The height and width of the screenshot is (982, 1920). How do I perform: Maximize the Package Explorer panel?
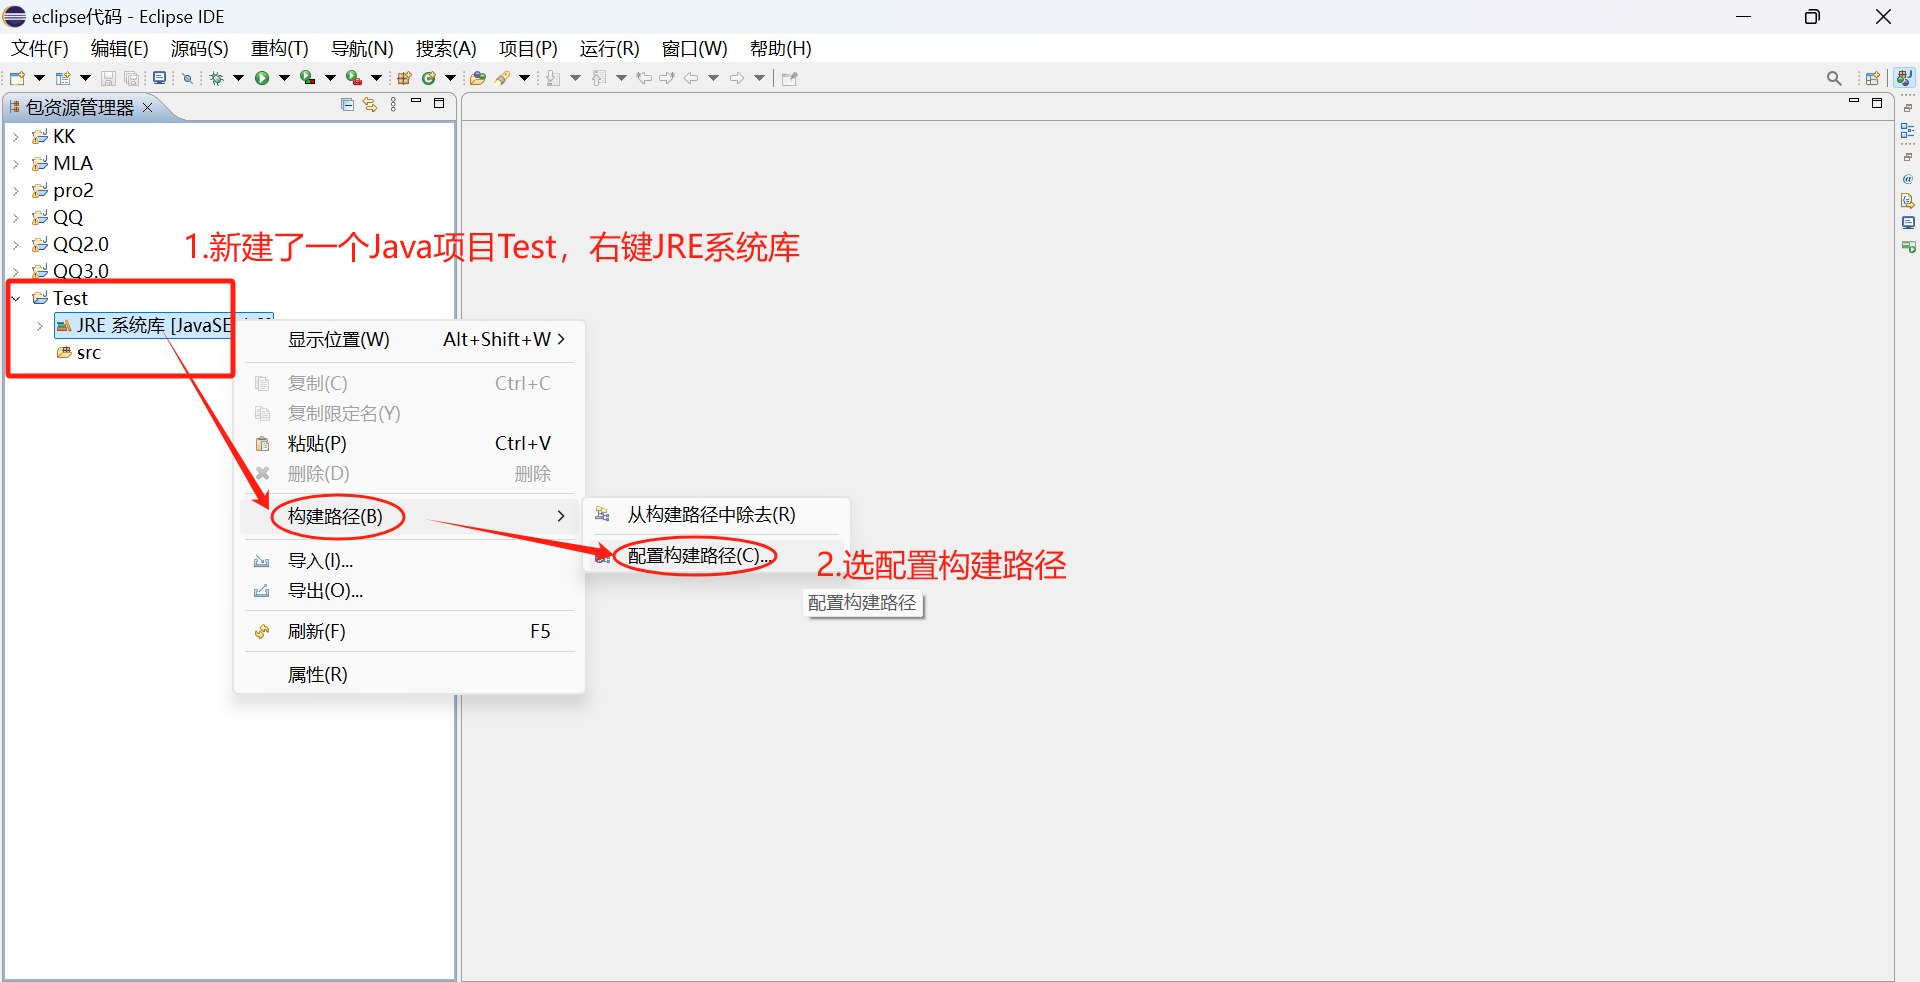[x=438, y=103]
